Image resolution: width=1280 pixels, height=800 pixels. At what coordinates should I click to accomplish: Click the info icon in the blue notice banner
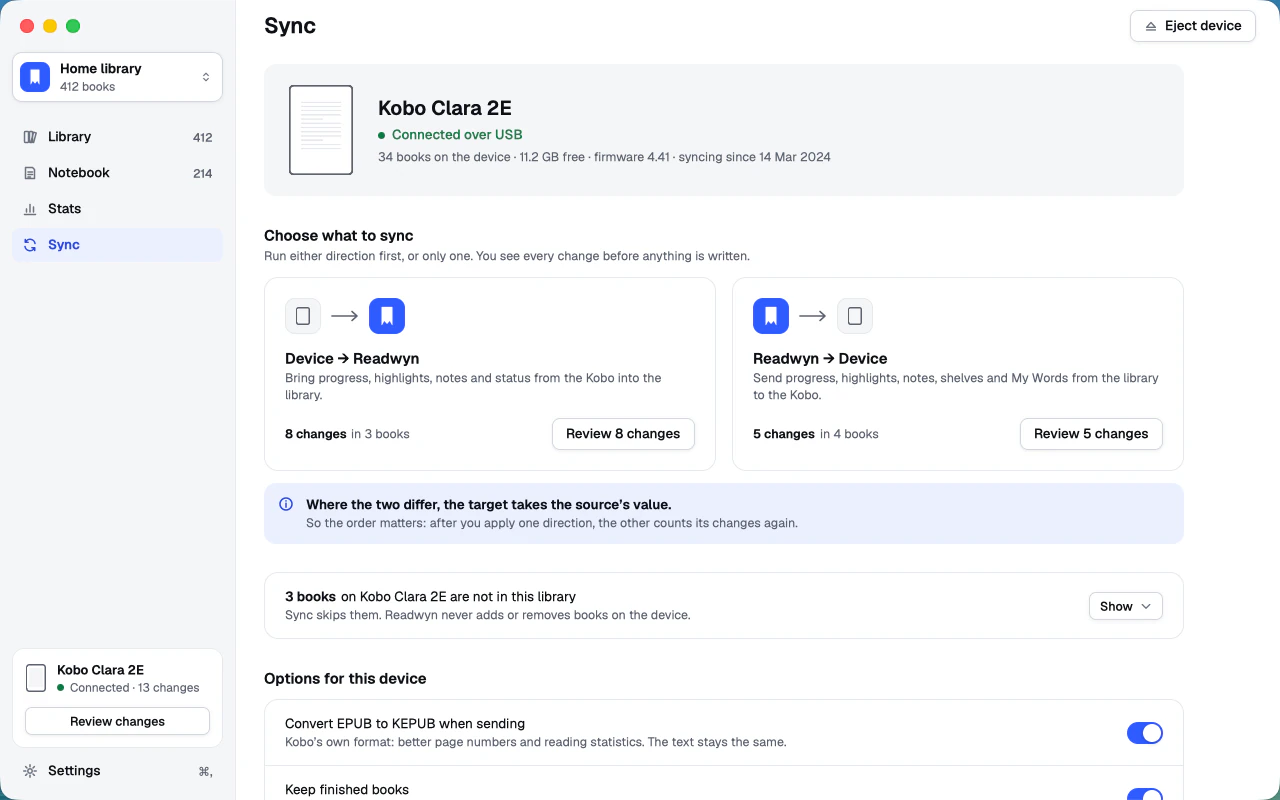coord(286,505)
